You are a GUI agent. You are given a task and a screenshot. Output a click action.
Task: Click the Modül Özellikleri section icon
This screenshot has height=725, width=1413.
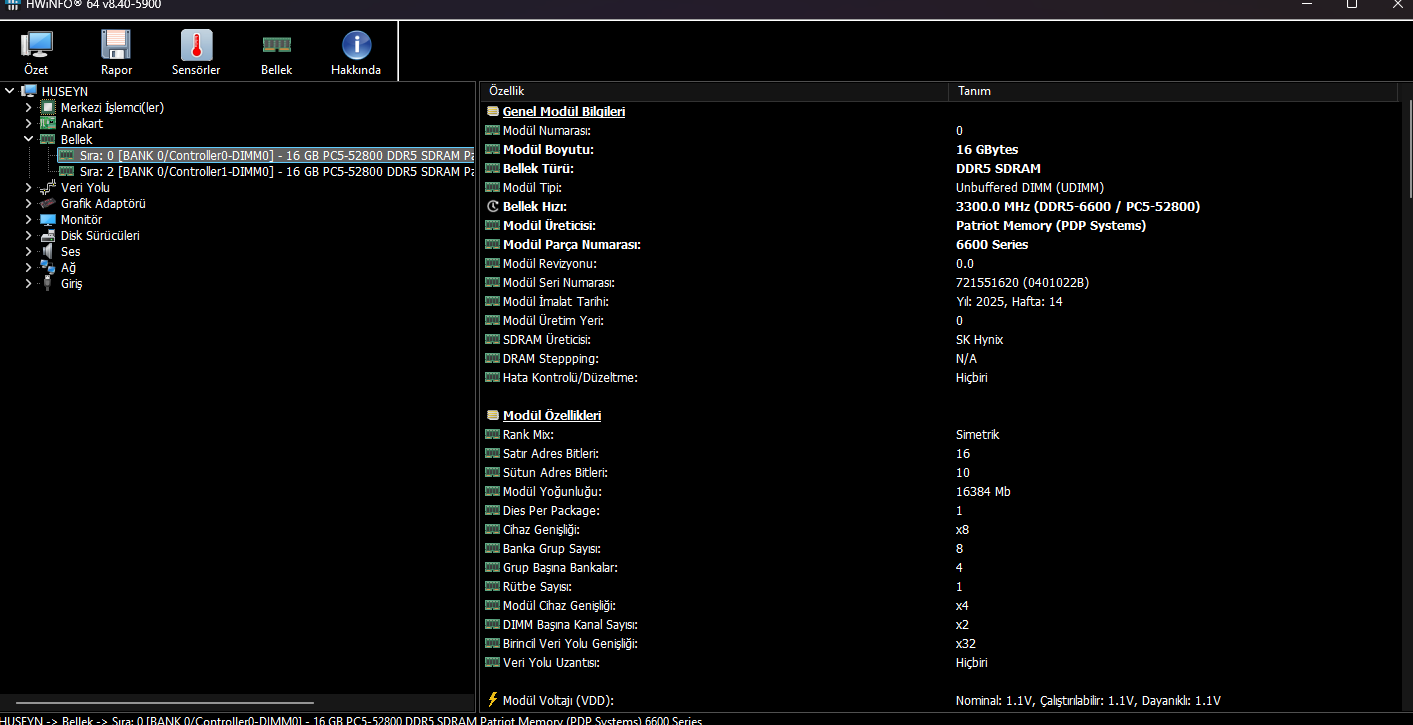point(492,415)
